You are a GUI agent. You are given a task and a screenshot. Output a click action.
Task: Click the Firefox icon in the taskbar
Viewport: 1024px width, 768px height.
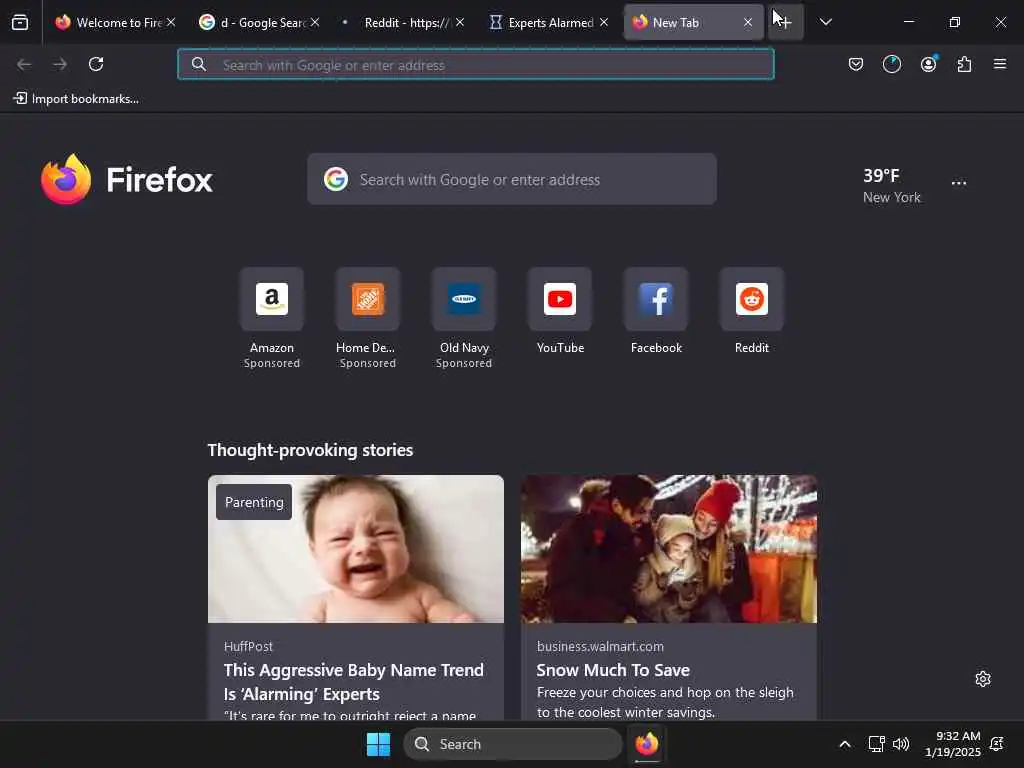(x=647, y=744)
